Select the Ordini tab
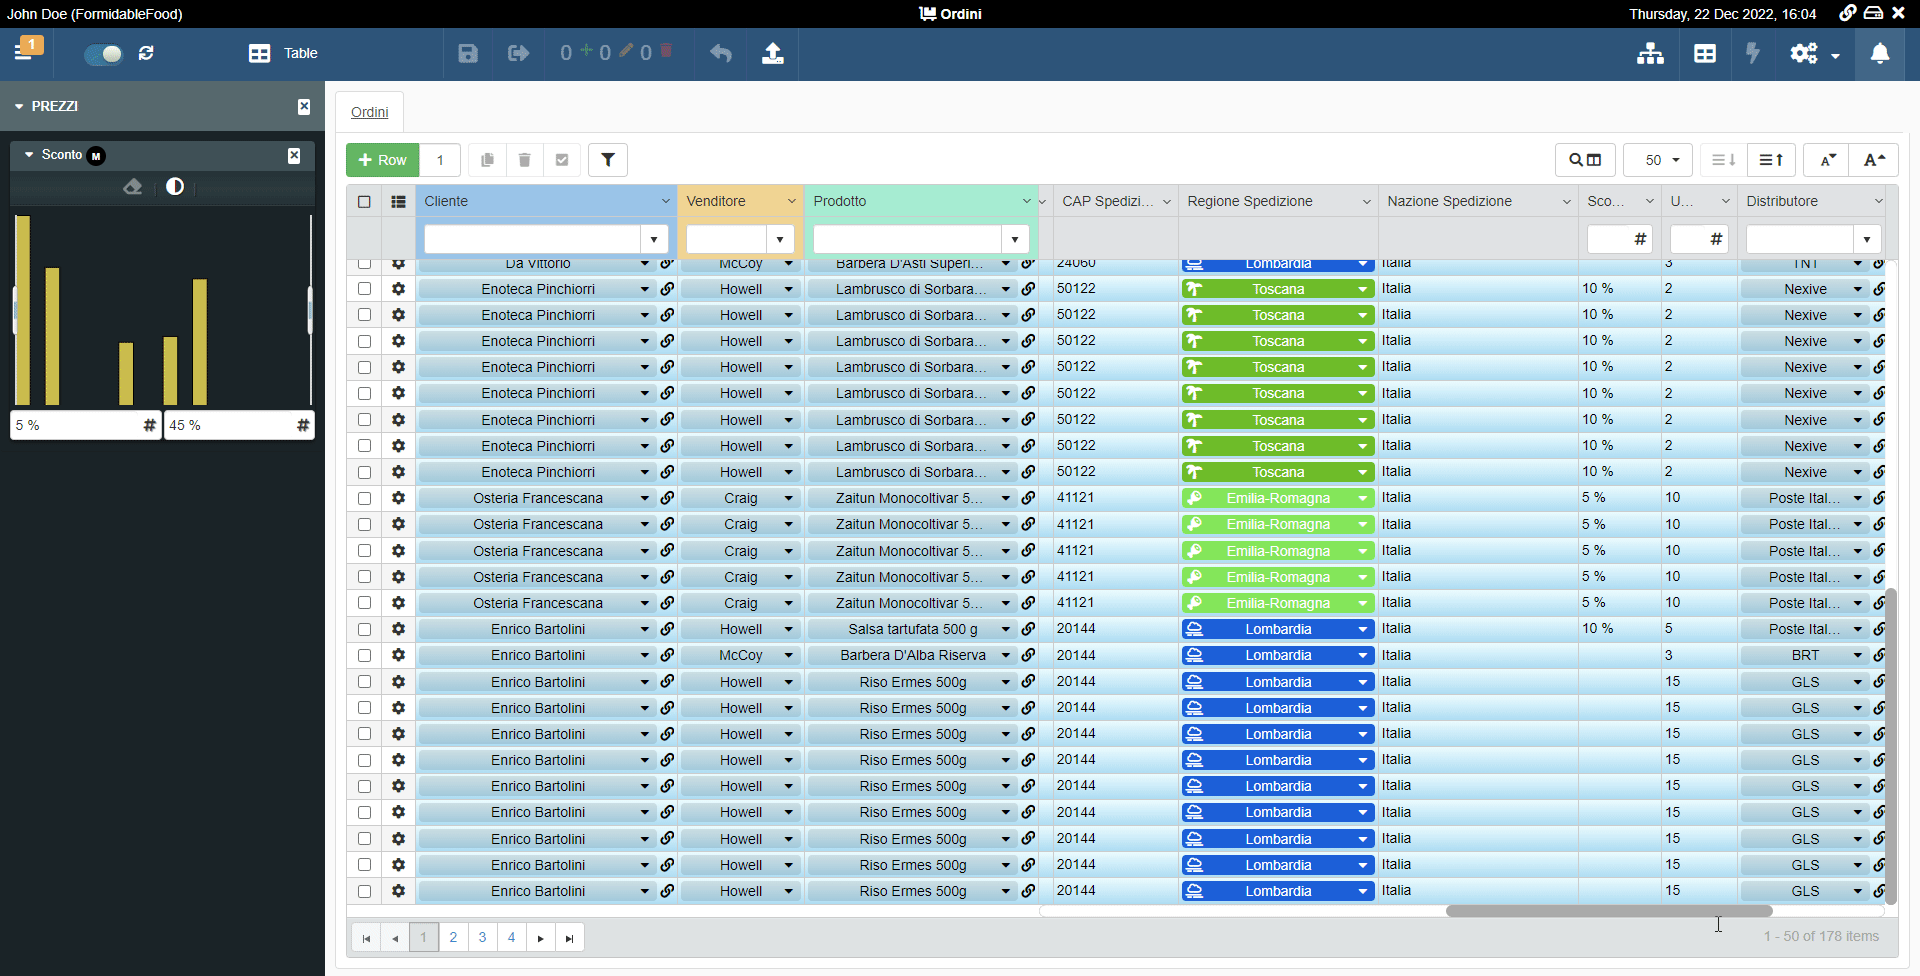1920x976 pixels. 369,112
